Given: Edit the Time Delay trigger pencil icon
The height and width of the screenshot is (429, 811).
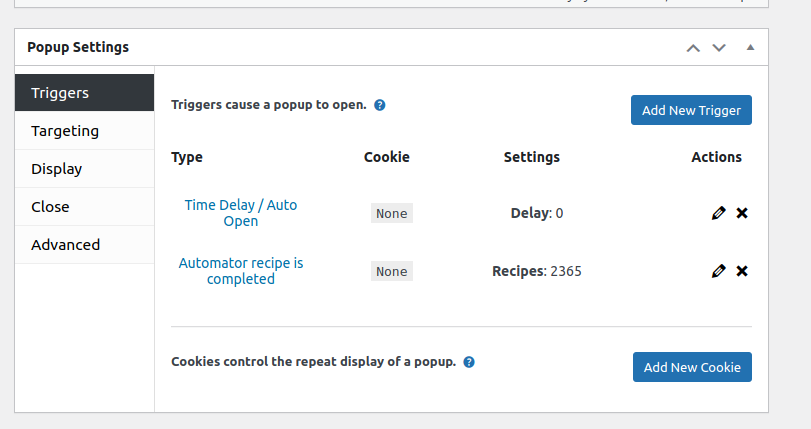Looking at the screenshot, I should (x=718, y=213).
